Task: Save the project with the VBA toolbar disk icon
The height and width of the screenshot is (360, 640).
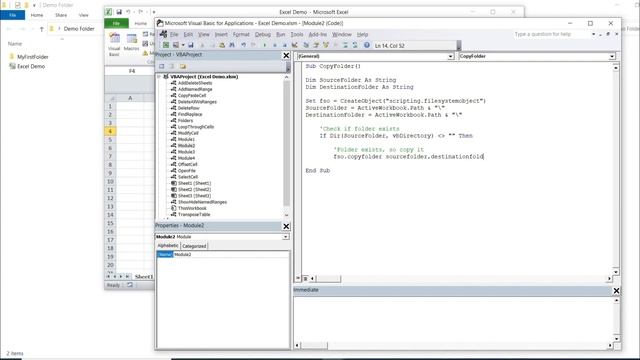Action: [x=191, y=45]
